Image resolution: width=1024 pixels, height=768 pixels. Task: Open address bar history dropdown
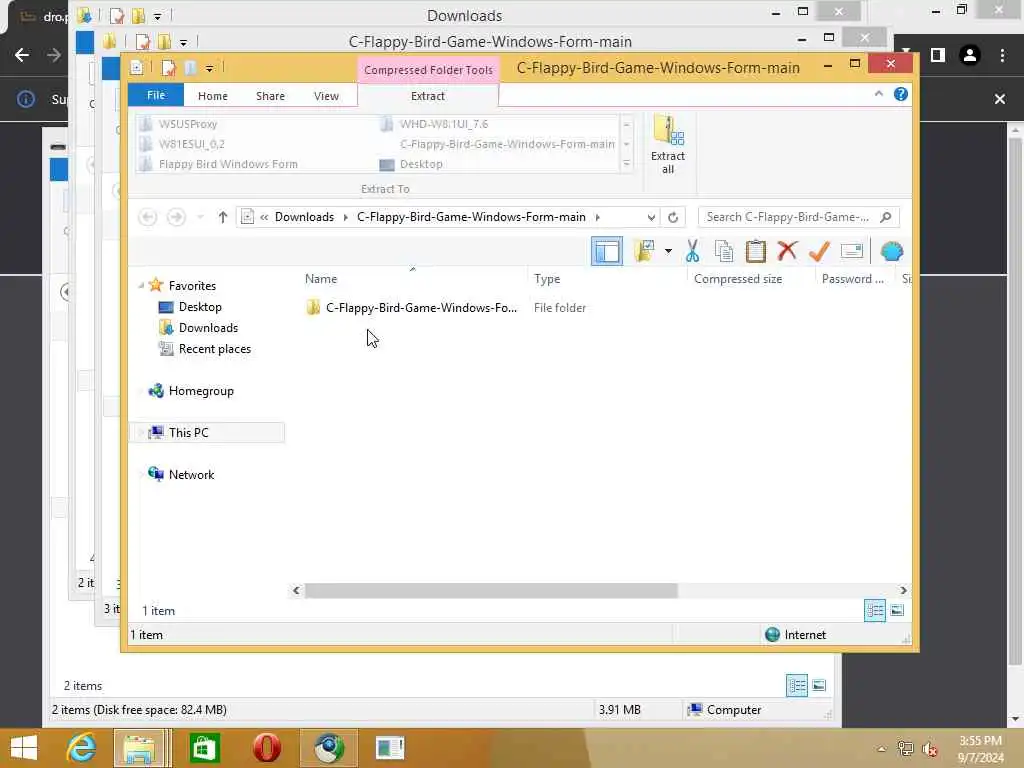651,217
